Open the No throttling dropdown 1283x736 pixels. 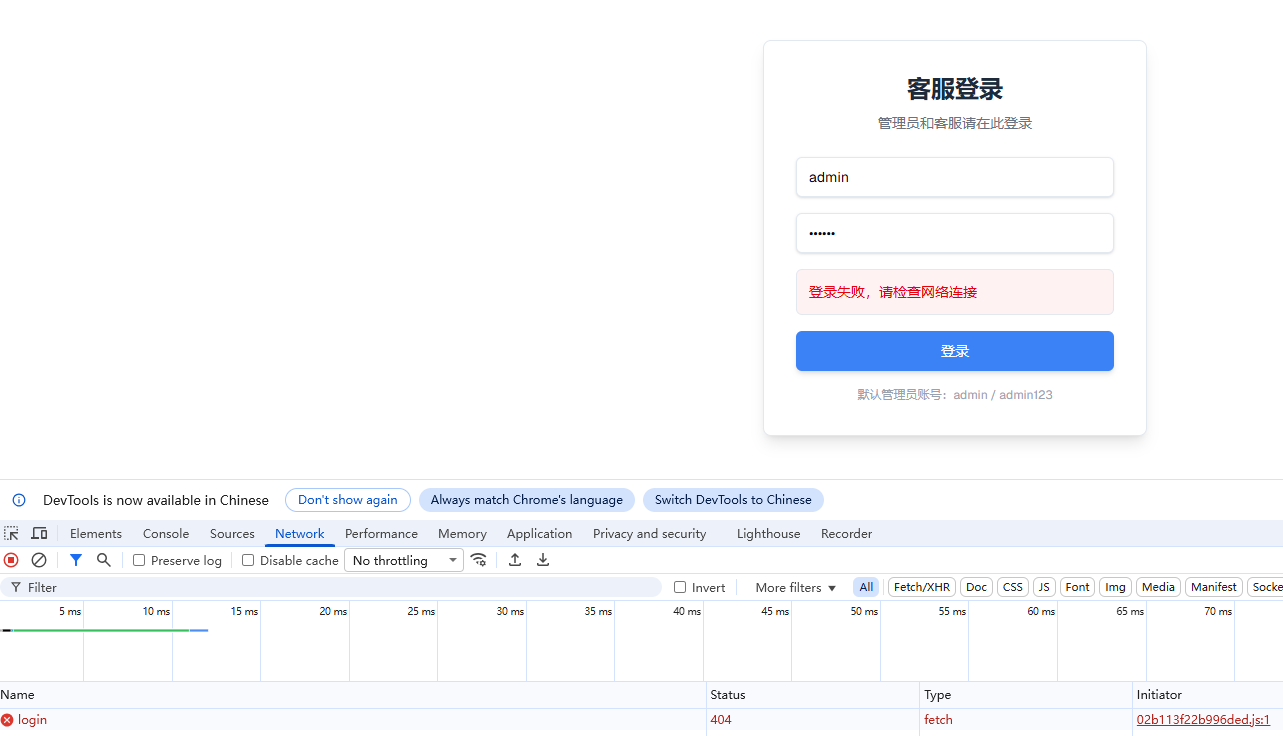coord(404,560)
